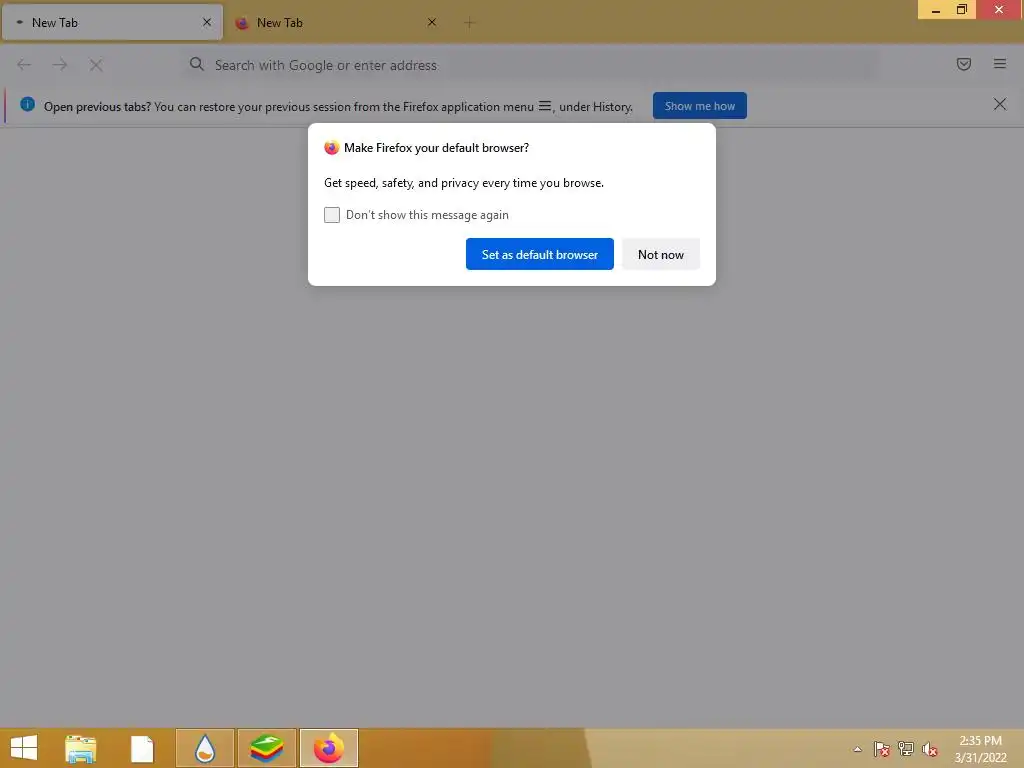Screen dimensions: 1024x768
Task: Check Don't show this message again
Action: [332, 215]
